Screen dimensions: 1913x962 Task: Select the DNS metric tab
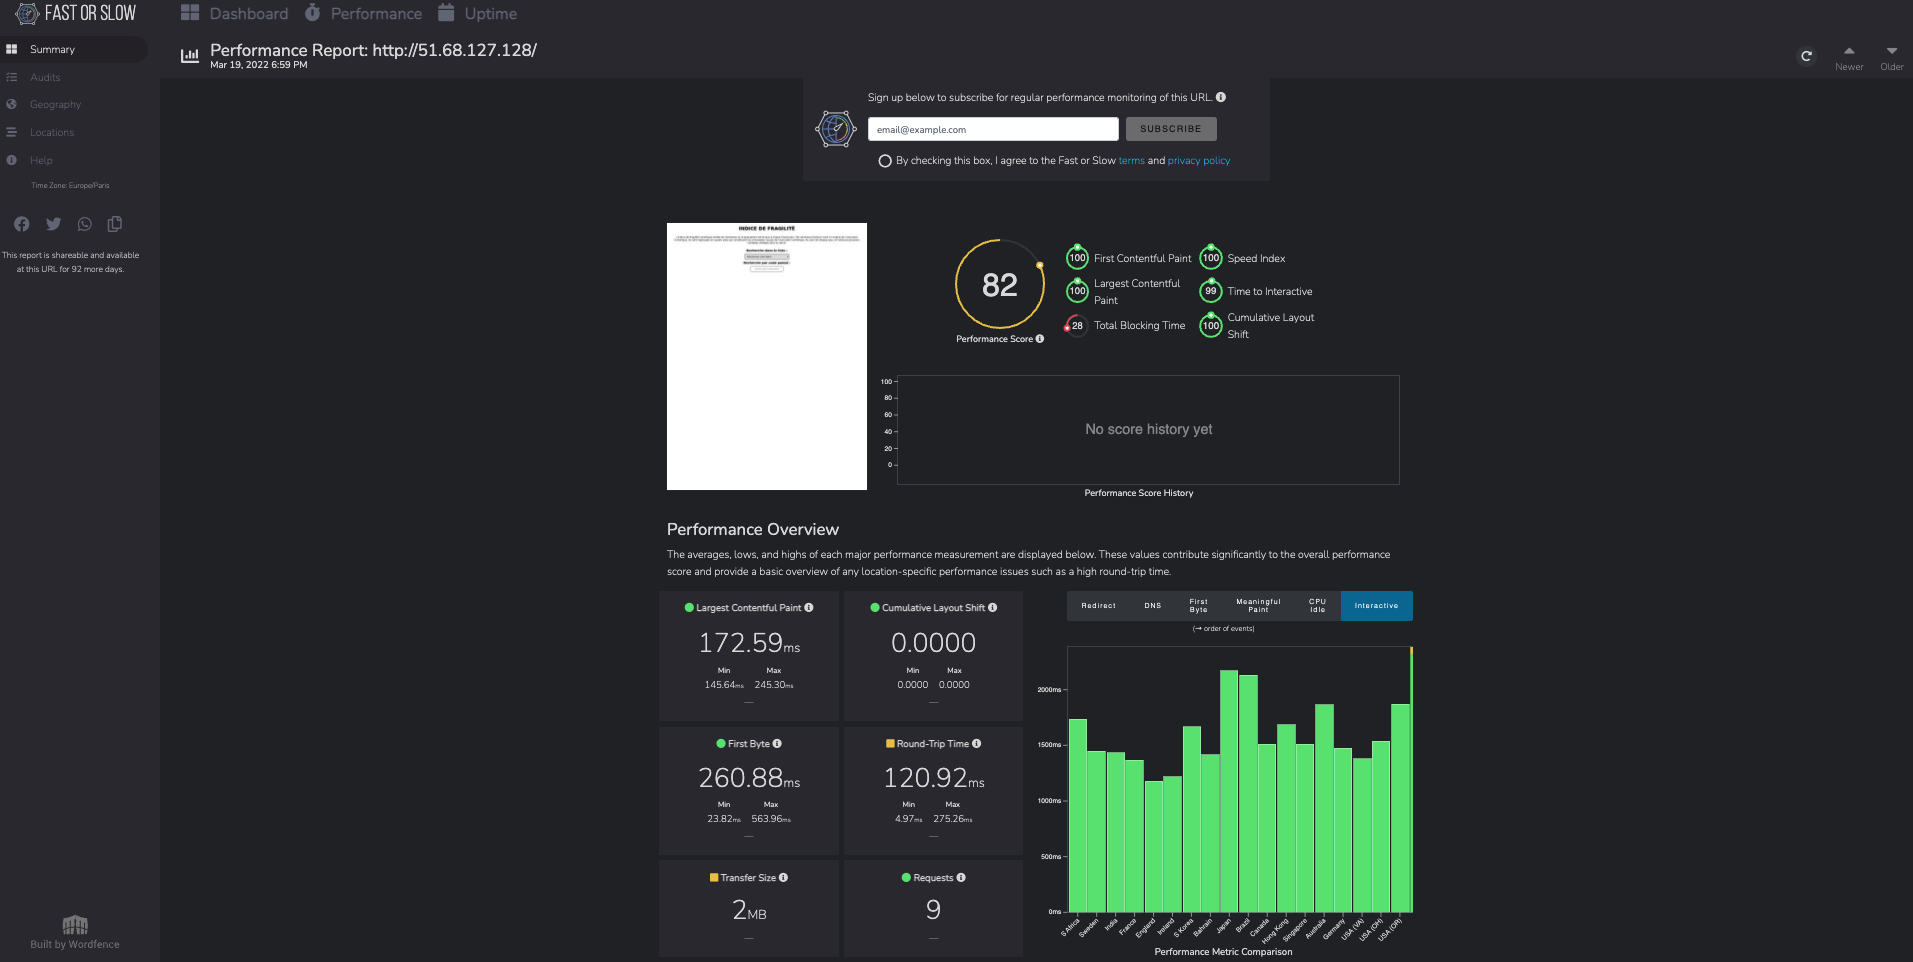[1153, 606]
